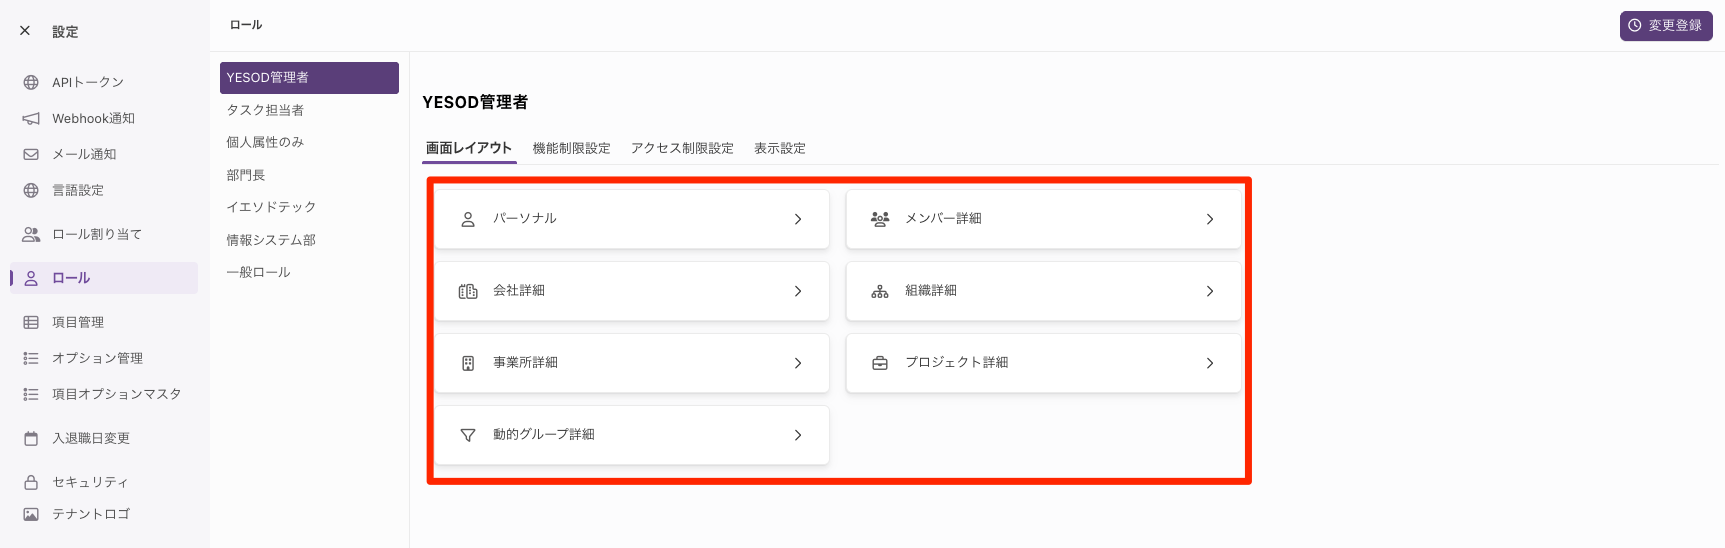Select the 表示設定 tab

coord(780,148)
